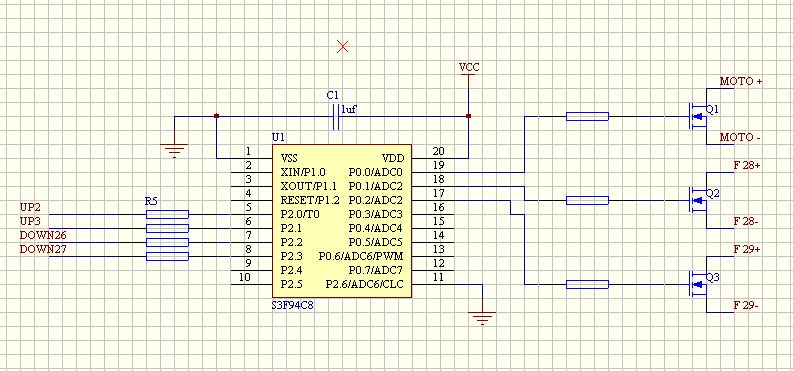Select the Q3 MOSFET transistor symbol
793x371 pixels.
tap(697, 284)
